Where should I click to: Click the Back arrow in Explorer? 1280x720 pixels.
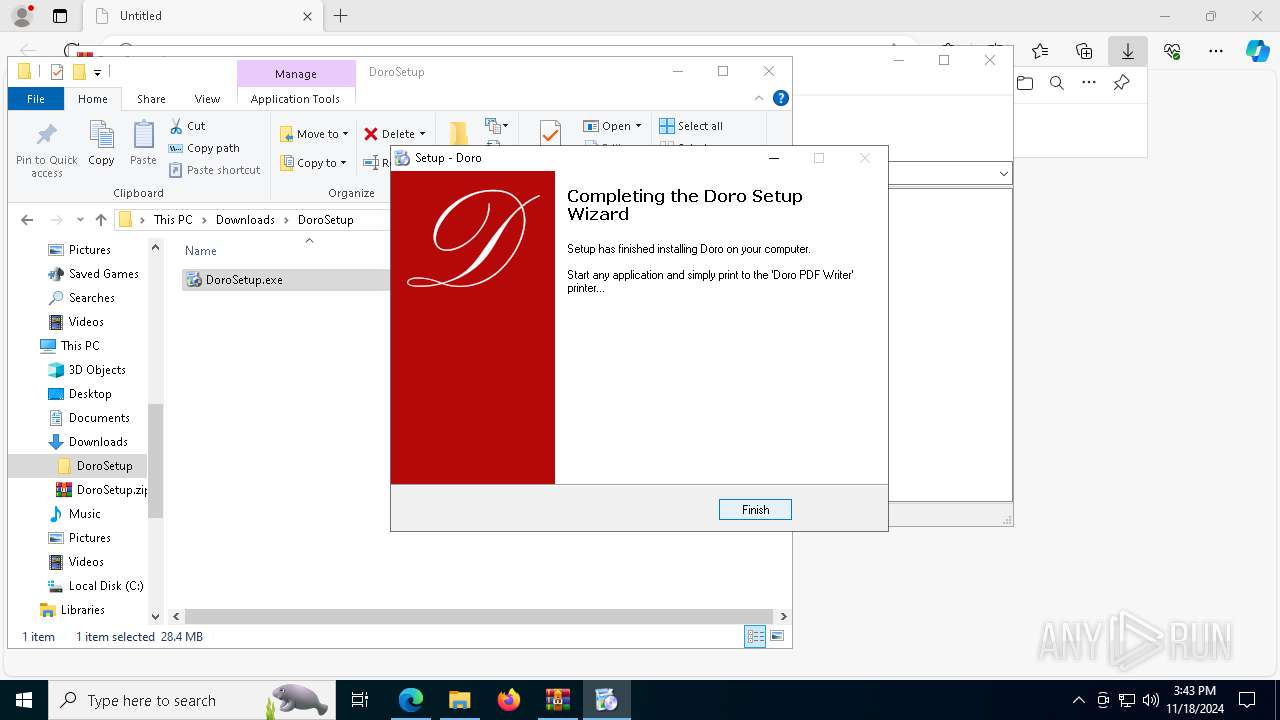(x=27, y=220)
